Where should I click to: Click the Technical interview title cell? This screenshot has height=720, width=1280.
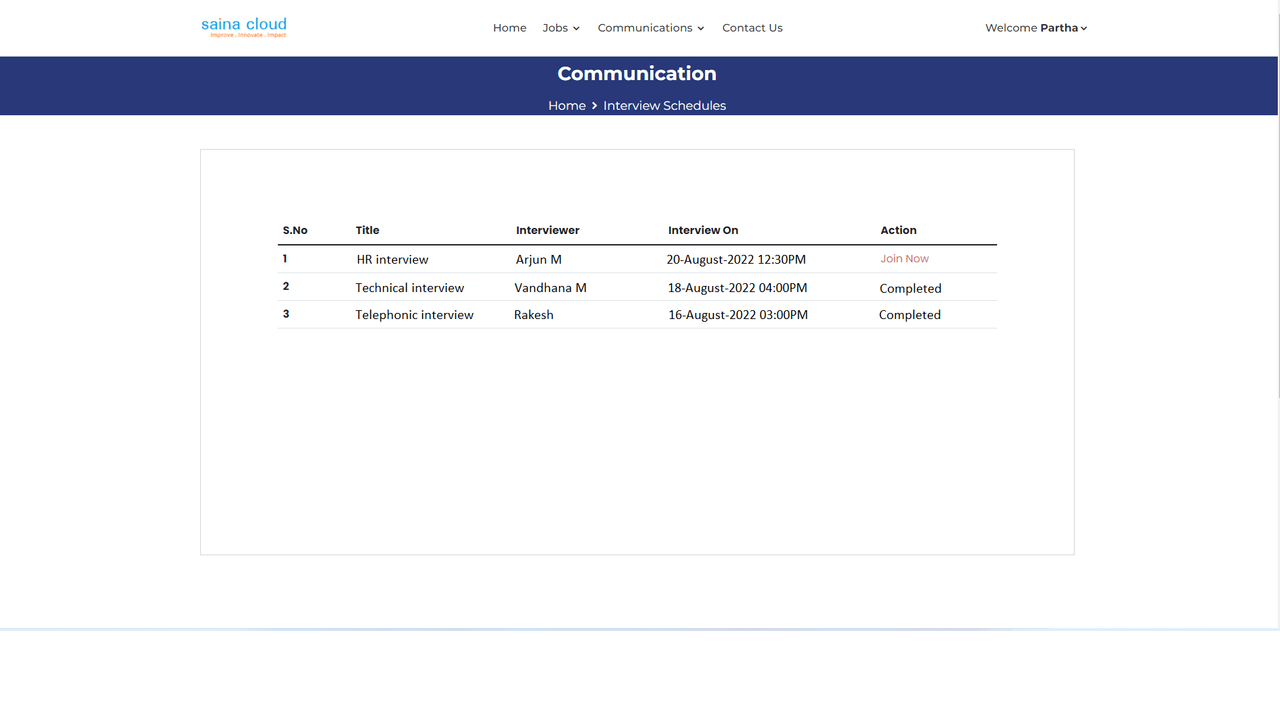(x=410, y=288)
